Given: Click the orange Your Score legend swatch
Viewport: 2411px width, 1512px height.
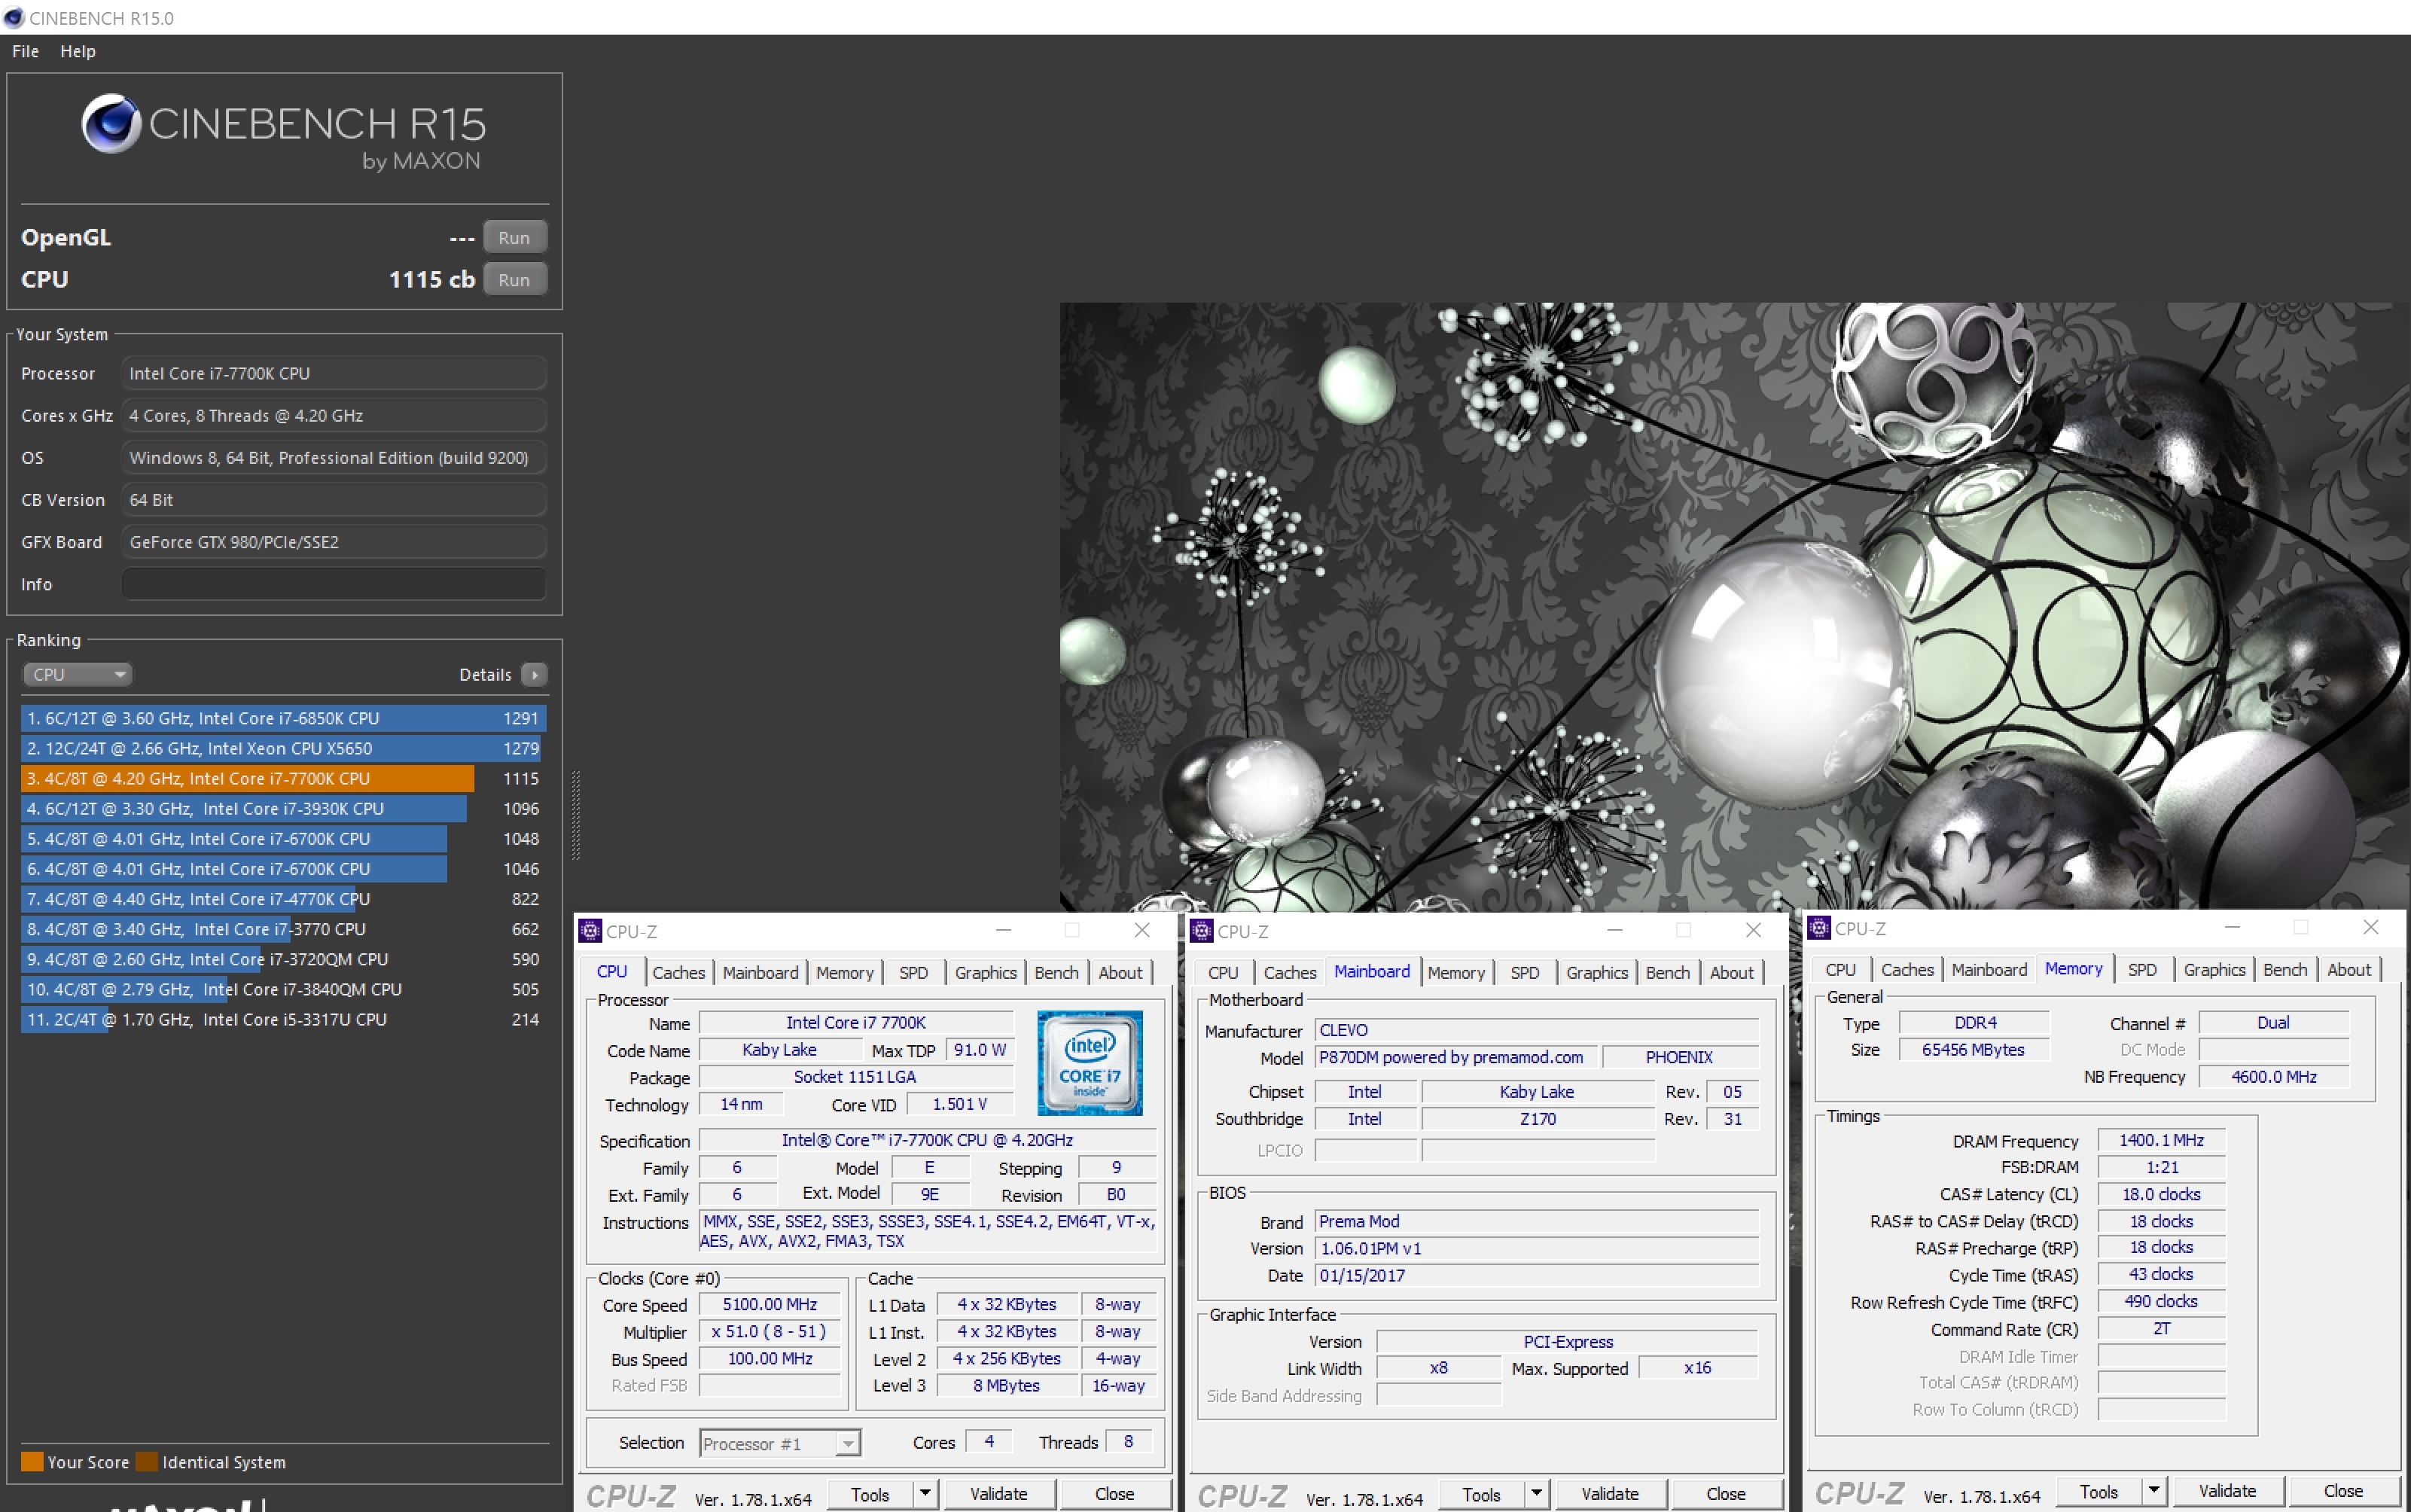Looking at the screenshot, I should pyautogui.click(x=32, y=1462).
